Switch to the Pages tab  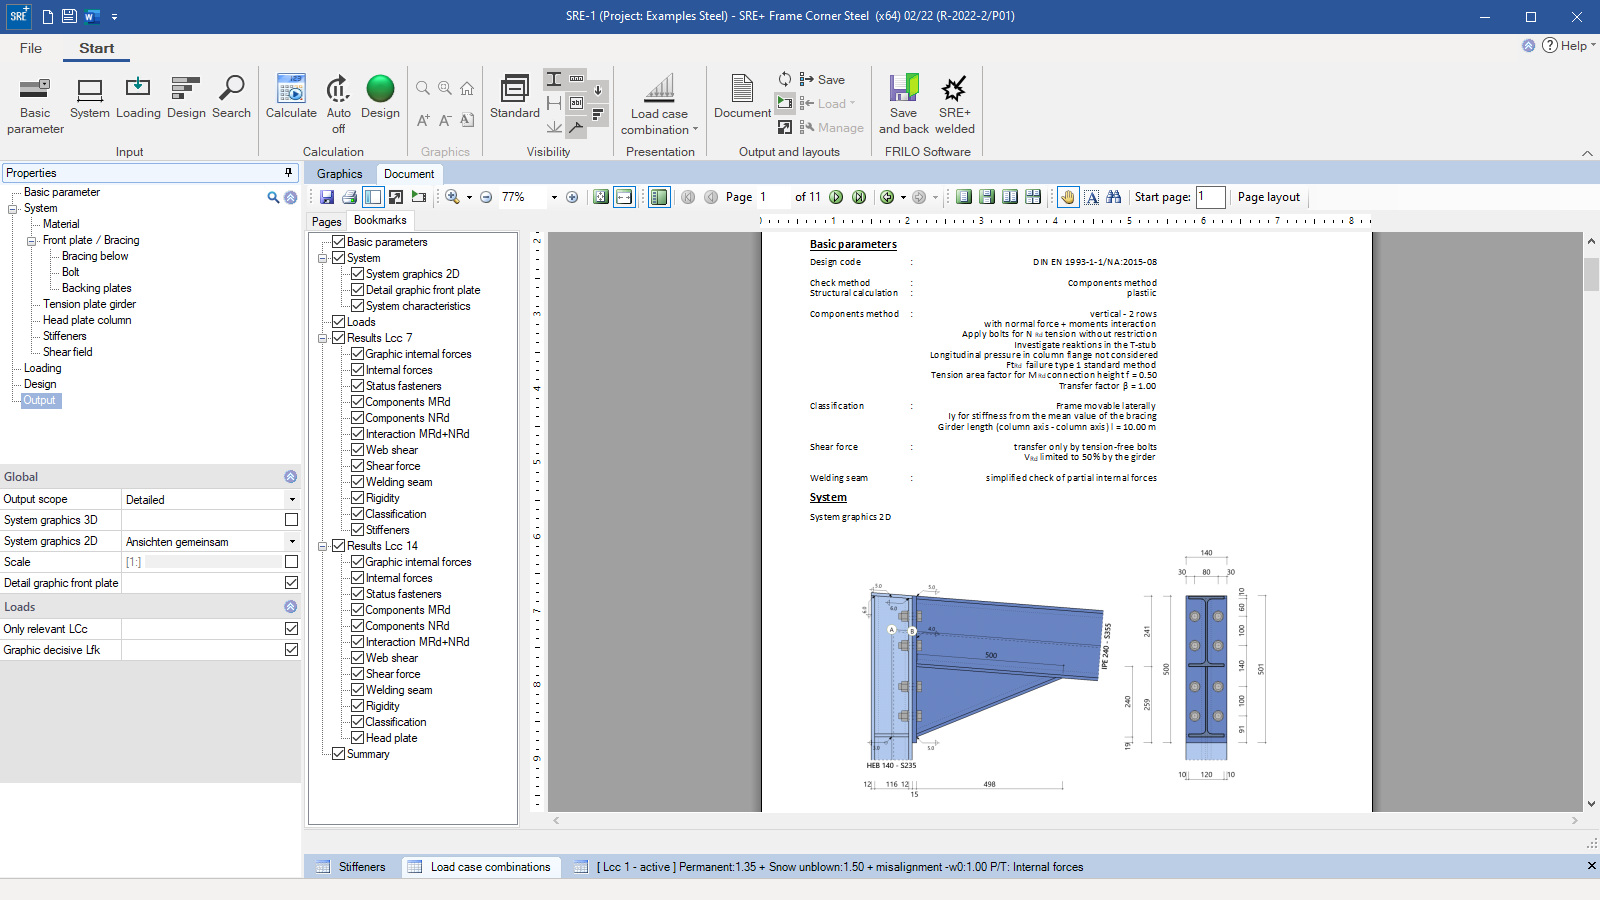[x=326, y=222]
